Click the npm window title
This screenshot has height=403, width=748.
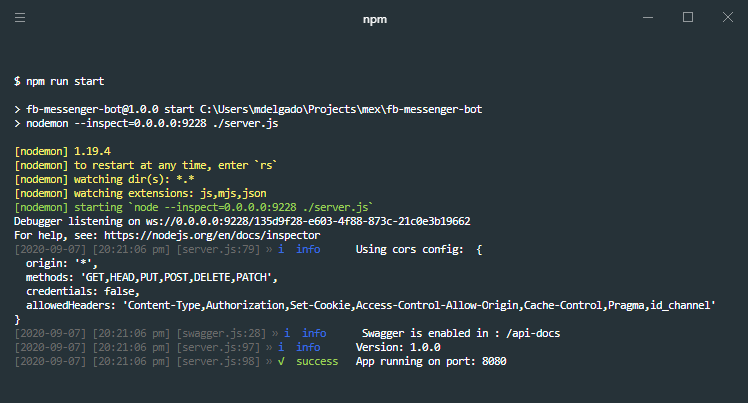[x=375, y=20]
